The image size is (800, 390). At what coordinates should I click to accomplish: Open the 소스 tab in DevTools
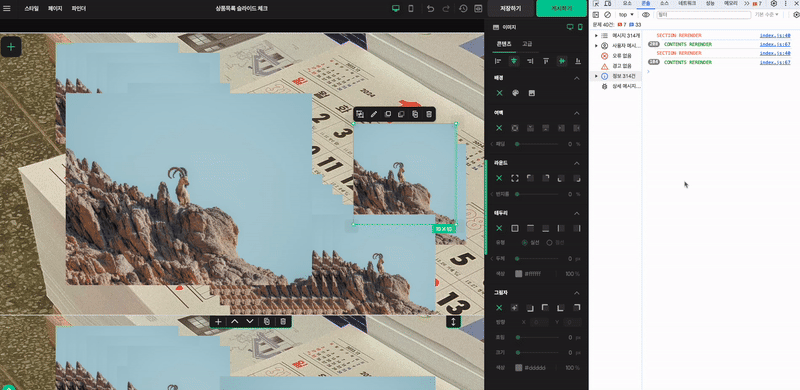[x=664, y=3]
